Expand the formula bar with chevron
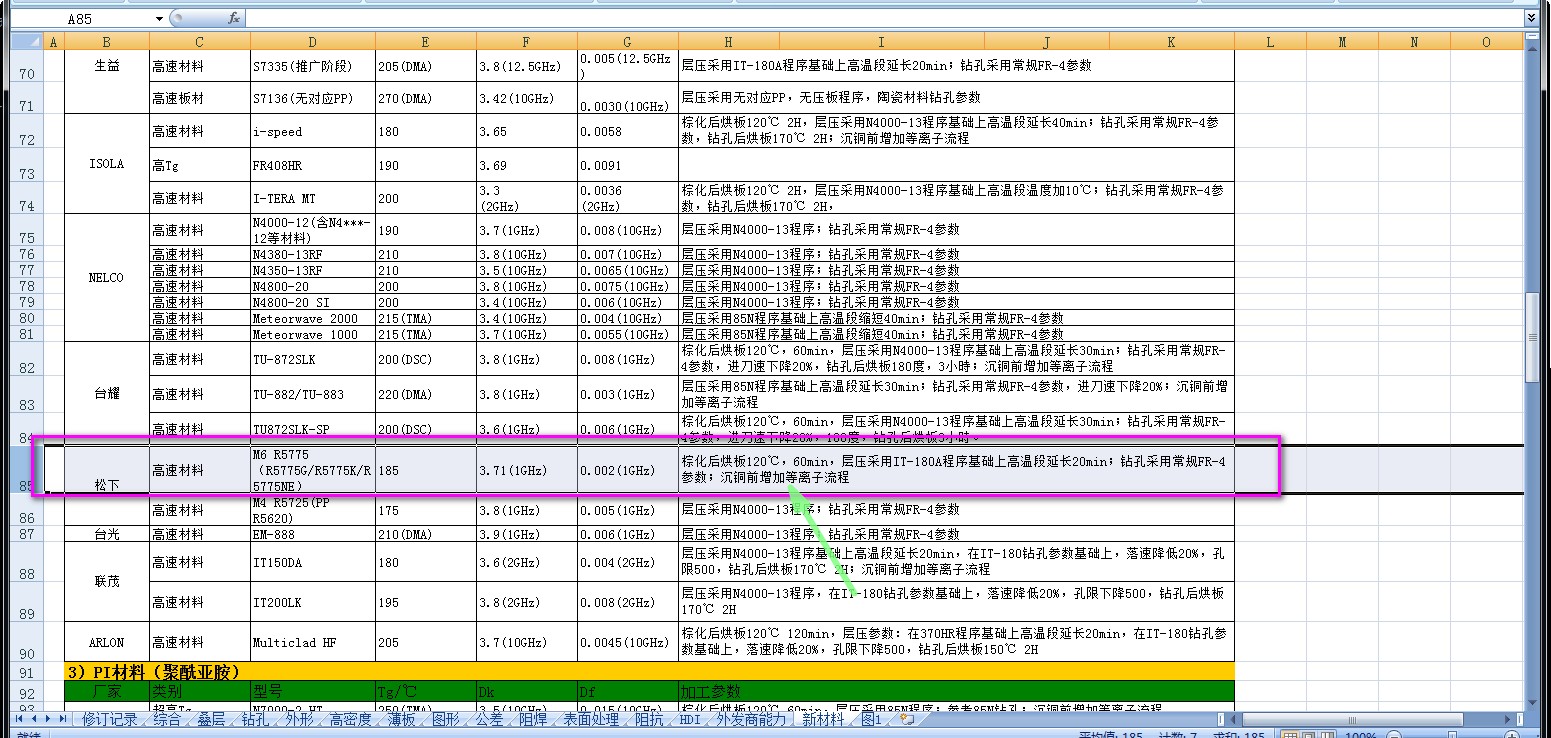1551x738 pixels. (1531, 18)
